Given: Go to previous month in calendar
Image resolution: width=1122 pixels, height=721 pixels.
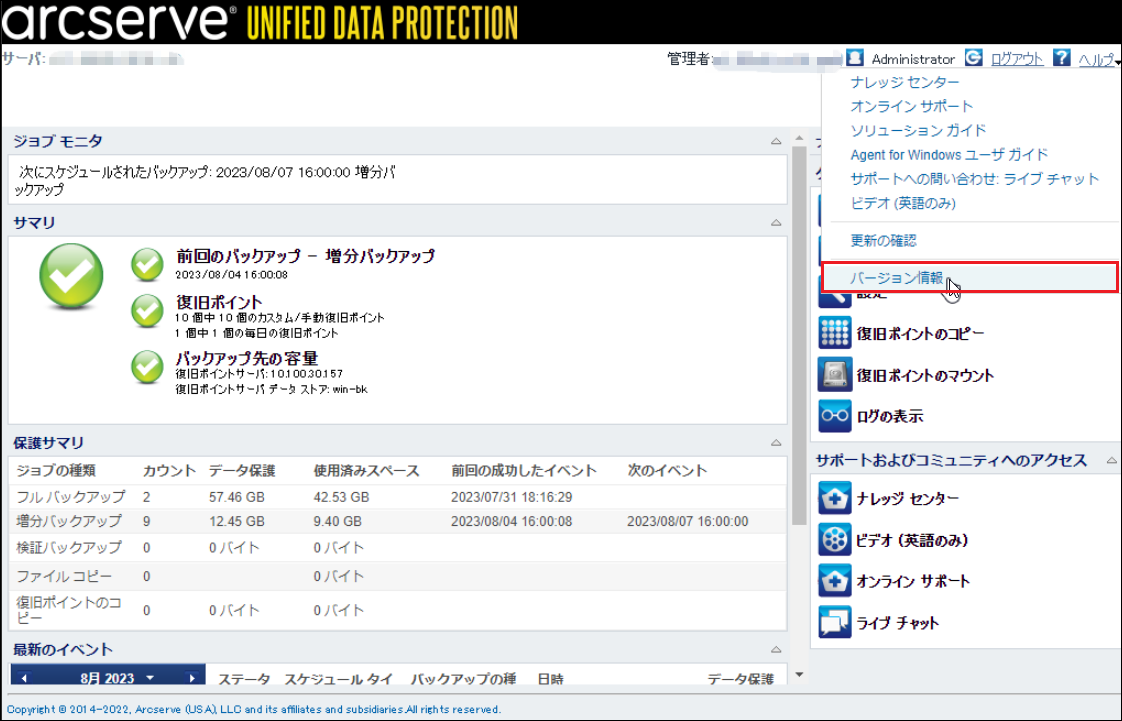Looking at the screenshot, I should (x=25, y=678).
